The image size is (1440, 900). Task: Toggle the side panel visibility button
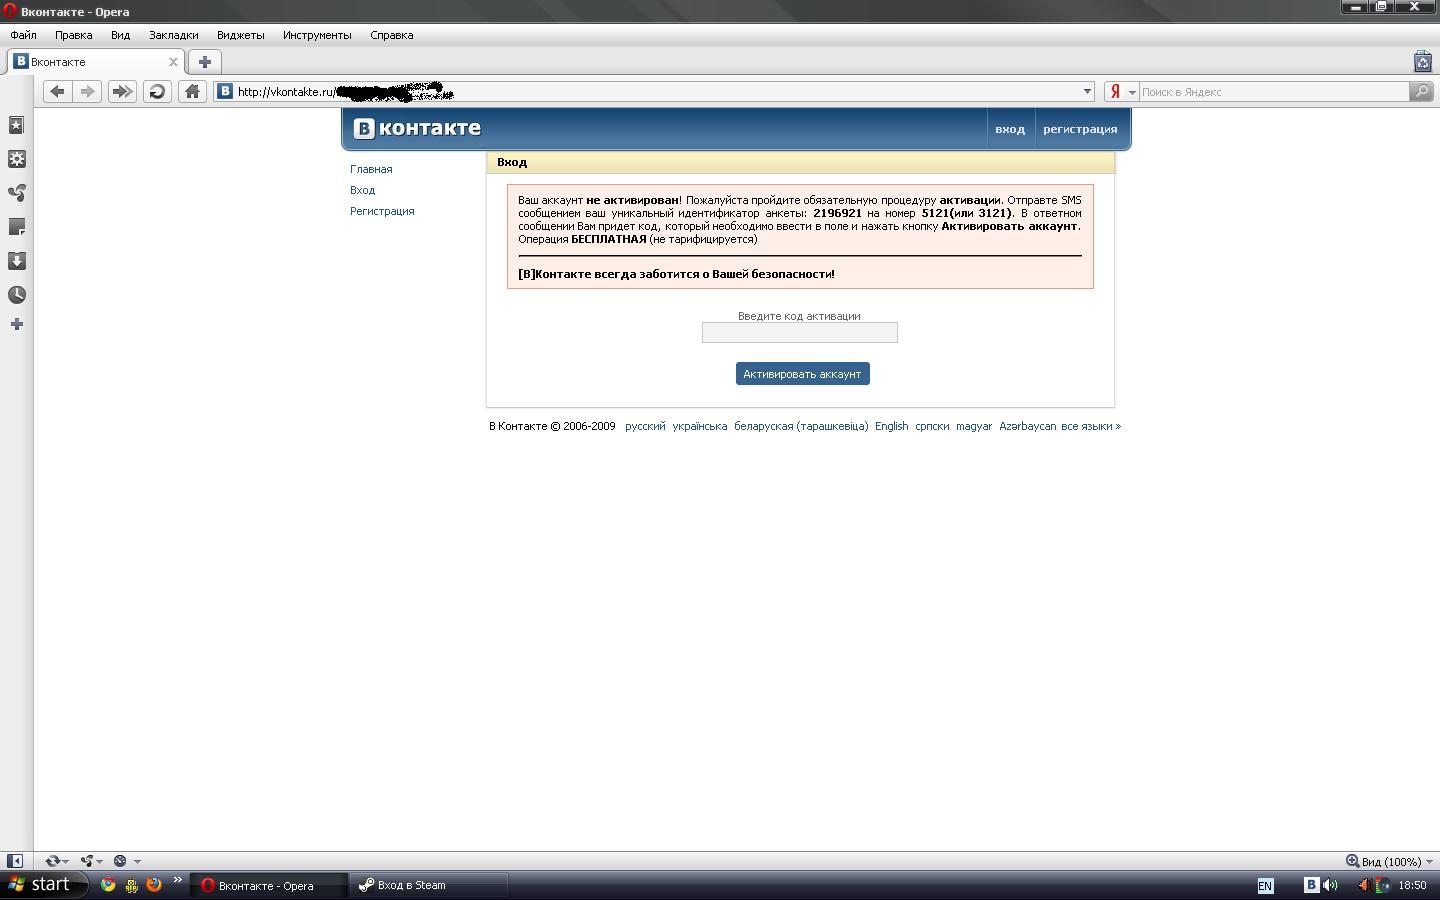tap(15, 861)
